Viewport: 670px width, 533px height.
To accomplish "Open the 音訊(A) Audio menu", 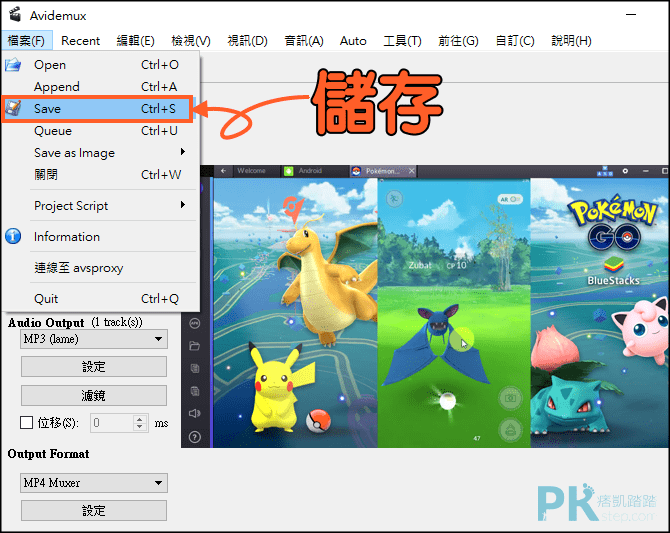I will pos(304,41).
